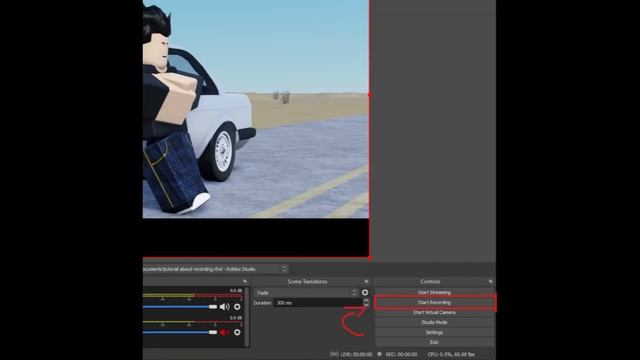The image size is (640, 360).
Task: Click the Start Recording button
Action: click(434, 302)
